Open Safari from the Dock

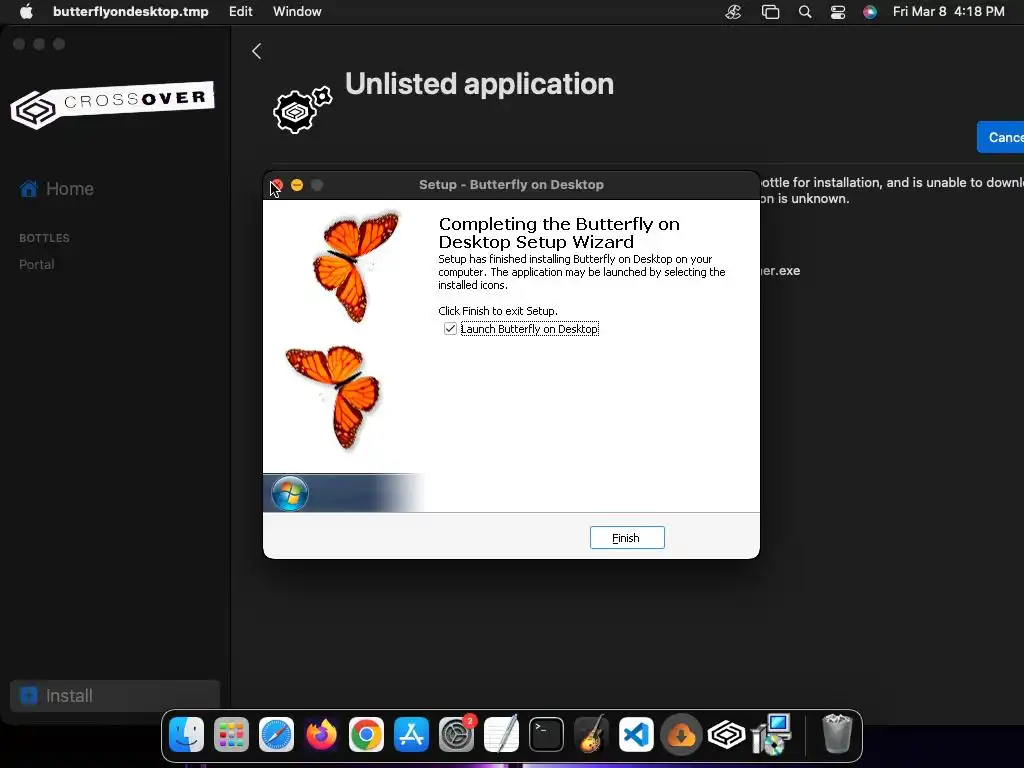276,735
